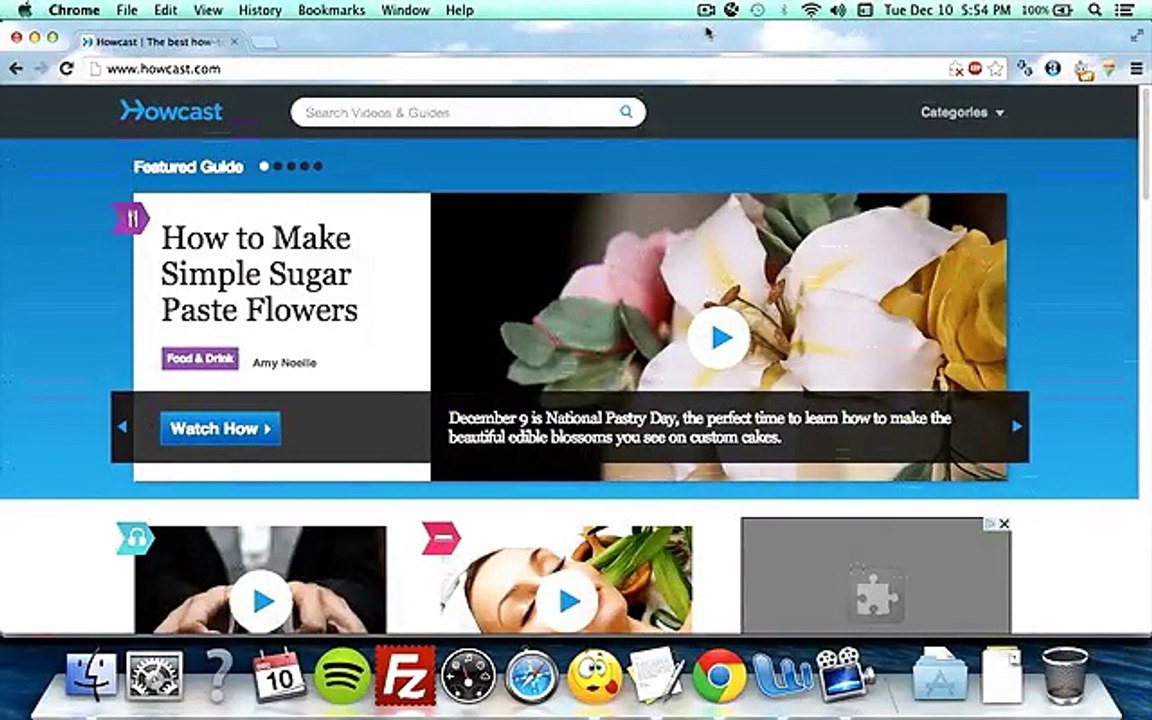Click the Food & Drink category tag
1152x720 pixels.
[200, 359]
